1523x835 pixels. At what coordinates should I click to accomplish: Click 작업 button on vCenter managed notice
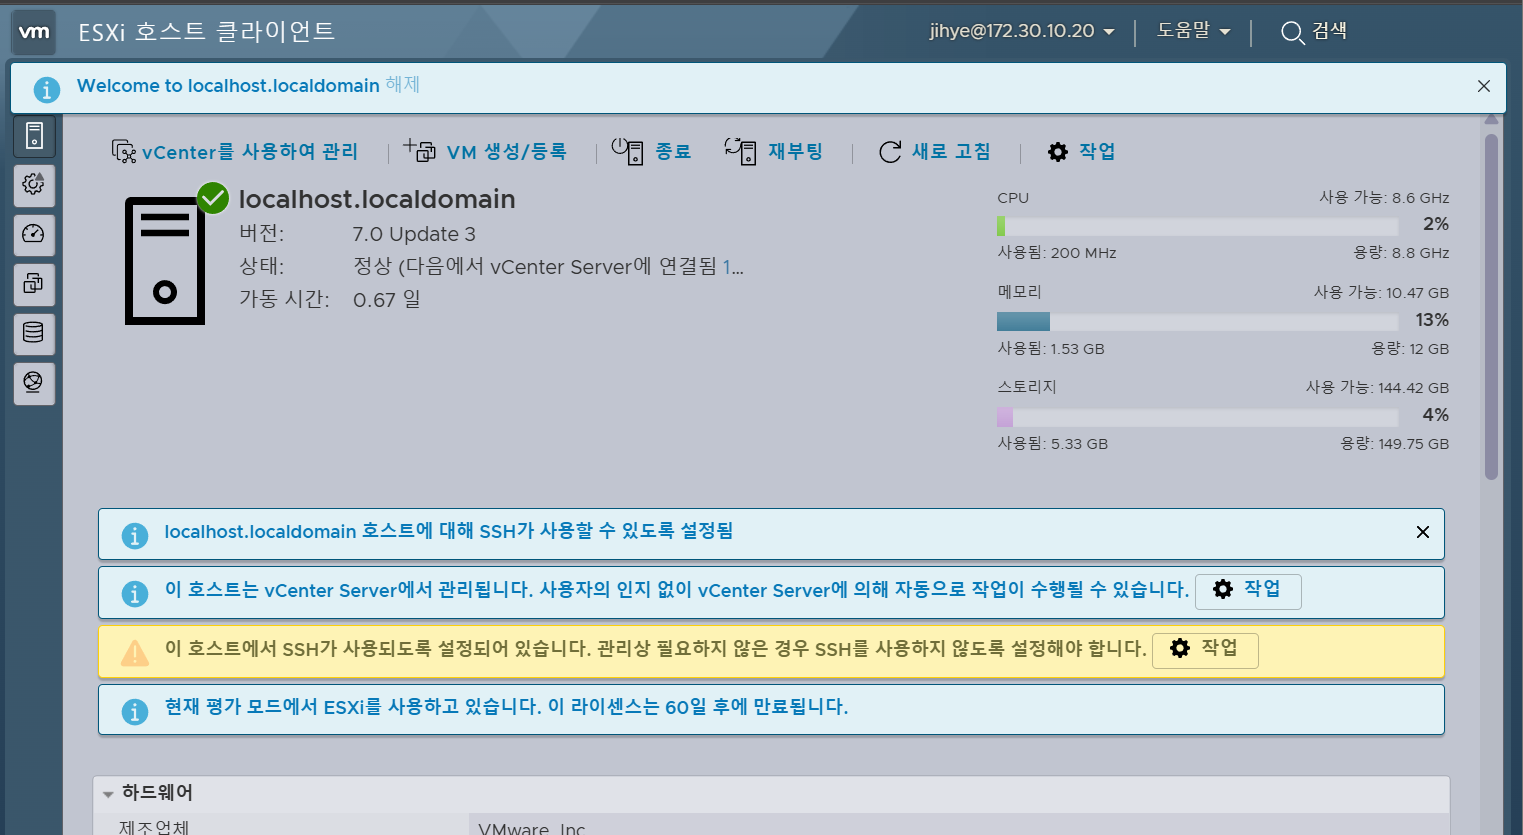pyautogui.click(x=1248, y=590)
